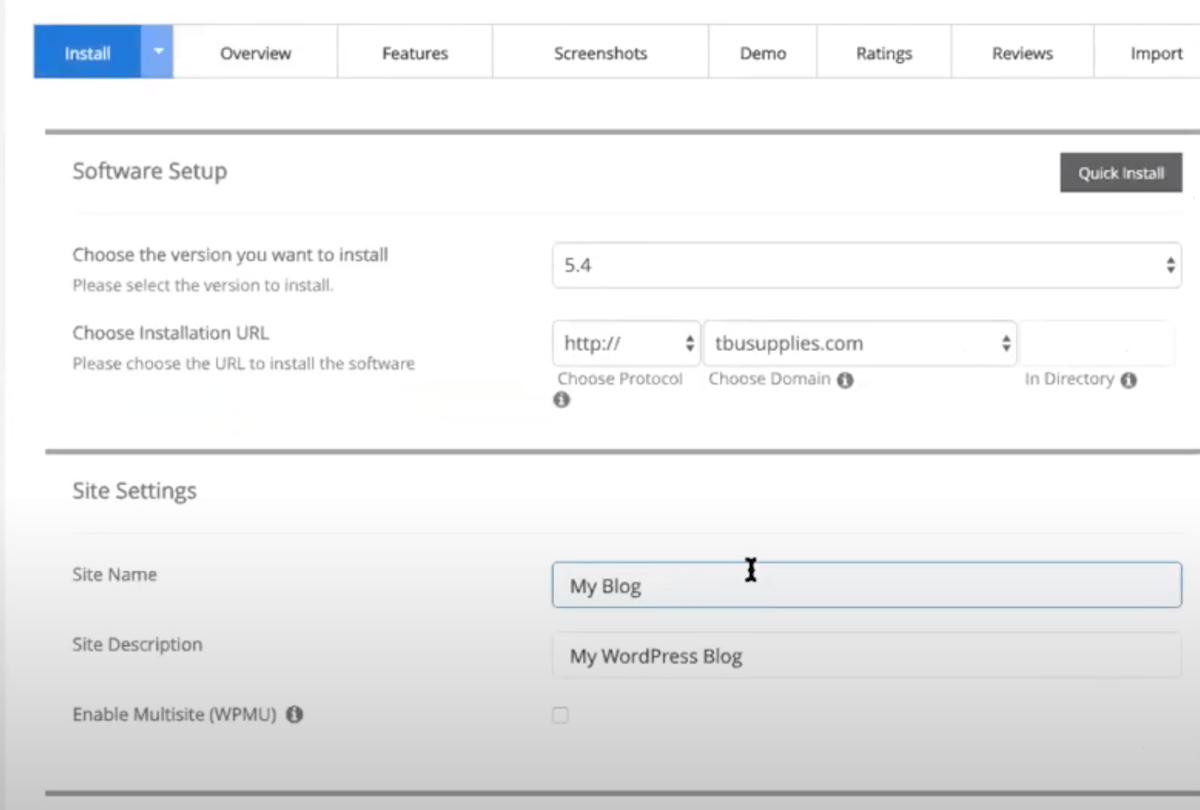The image size is (1200, 810).
Task: Click the Quick Install button
Action: [1121, 173]
